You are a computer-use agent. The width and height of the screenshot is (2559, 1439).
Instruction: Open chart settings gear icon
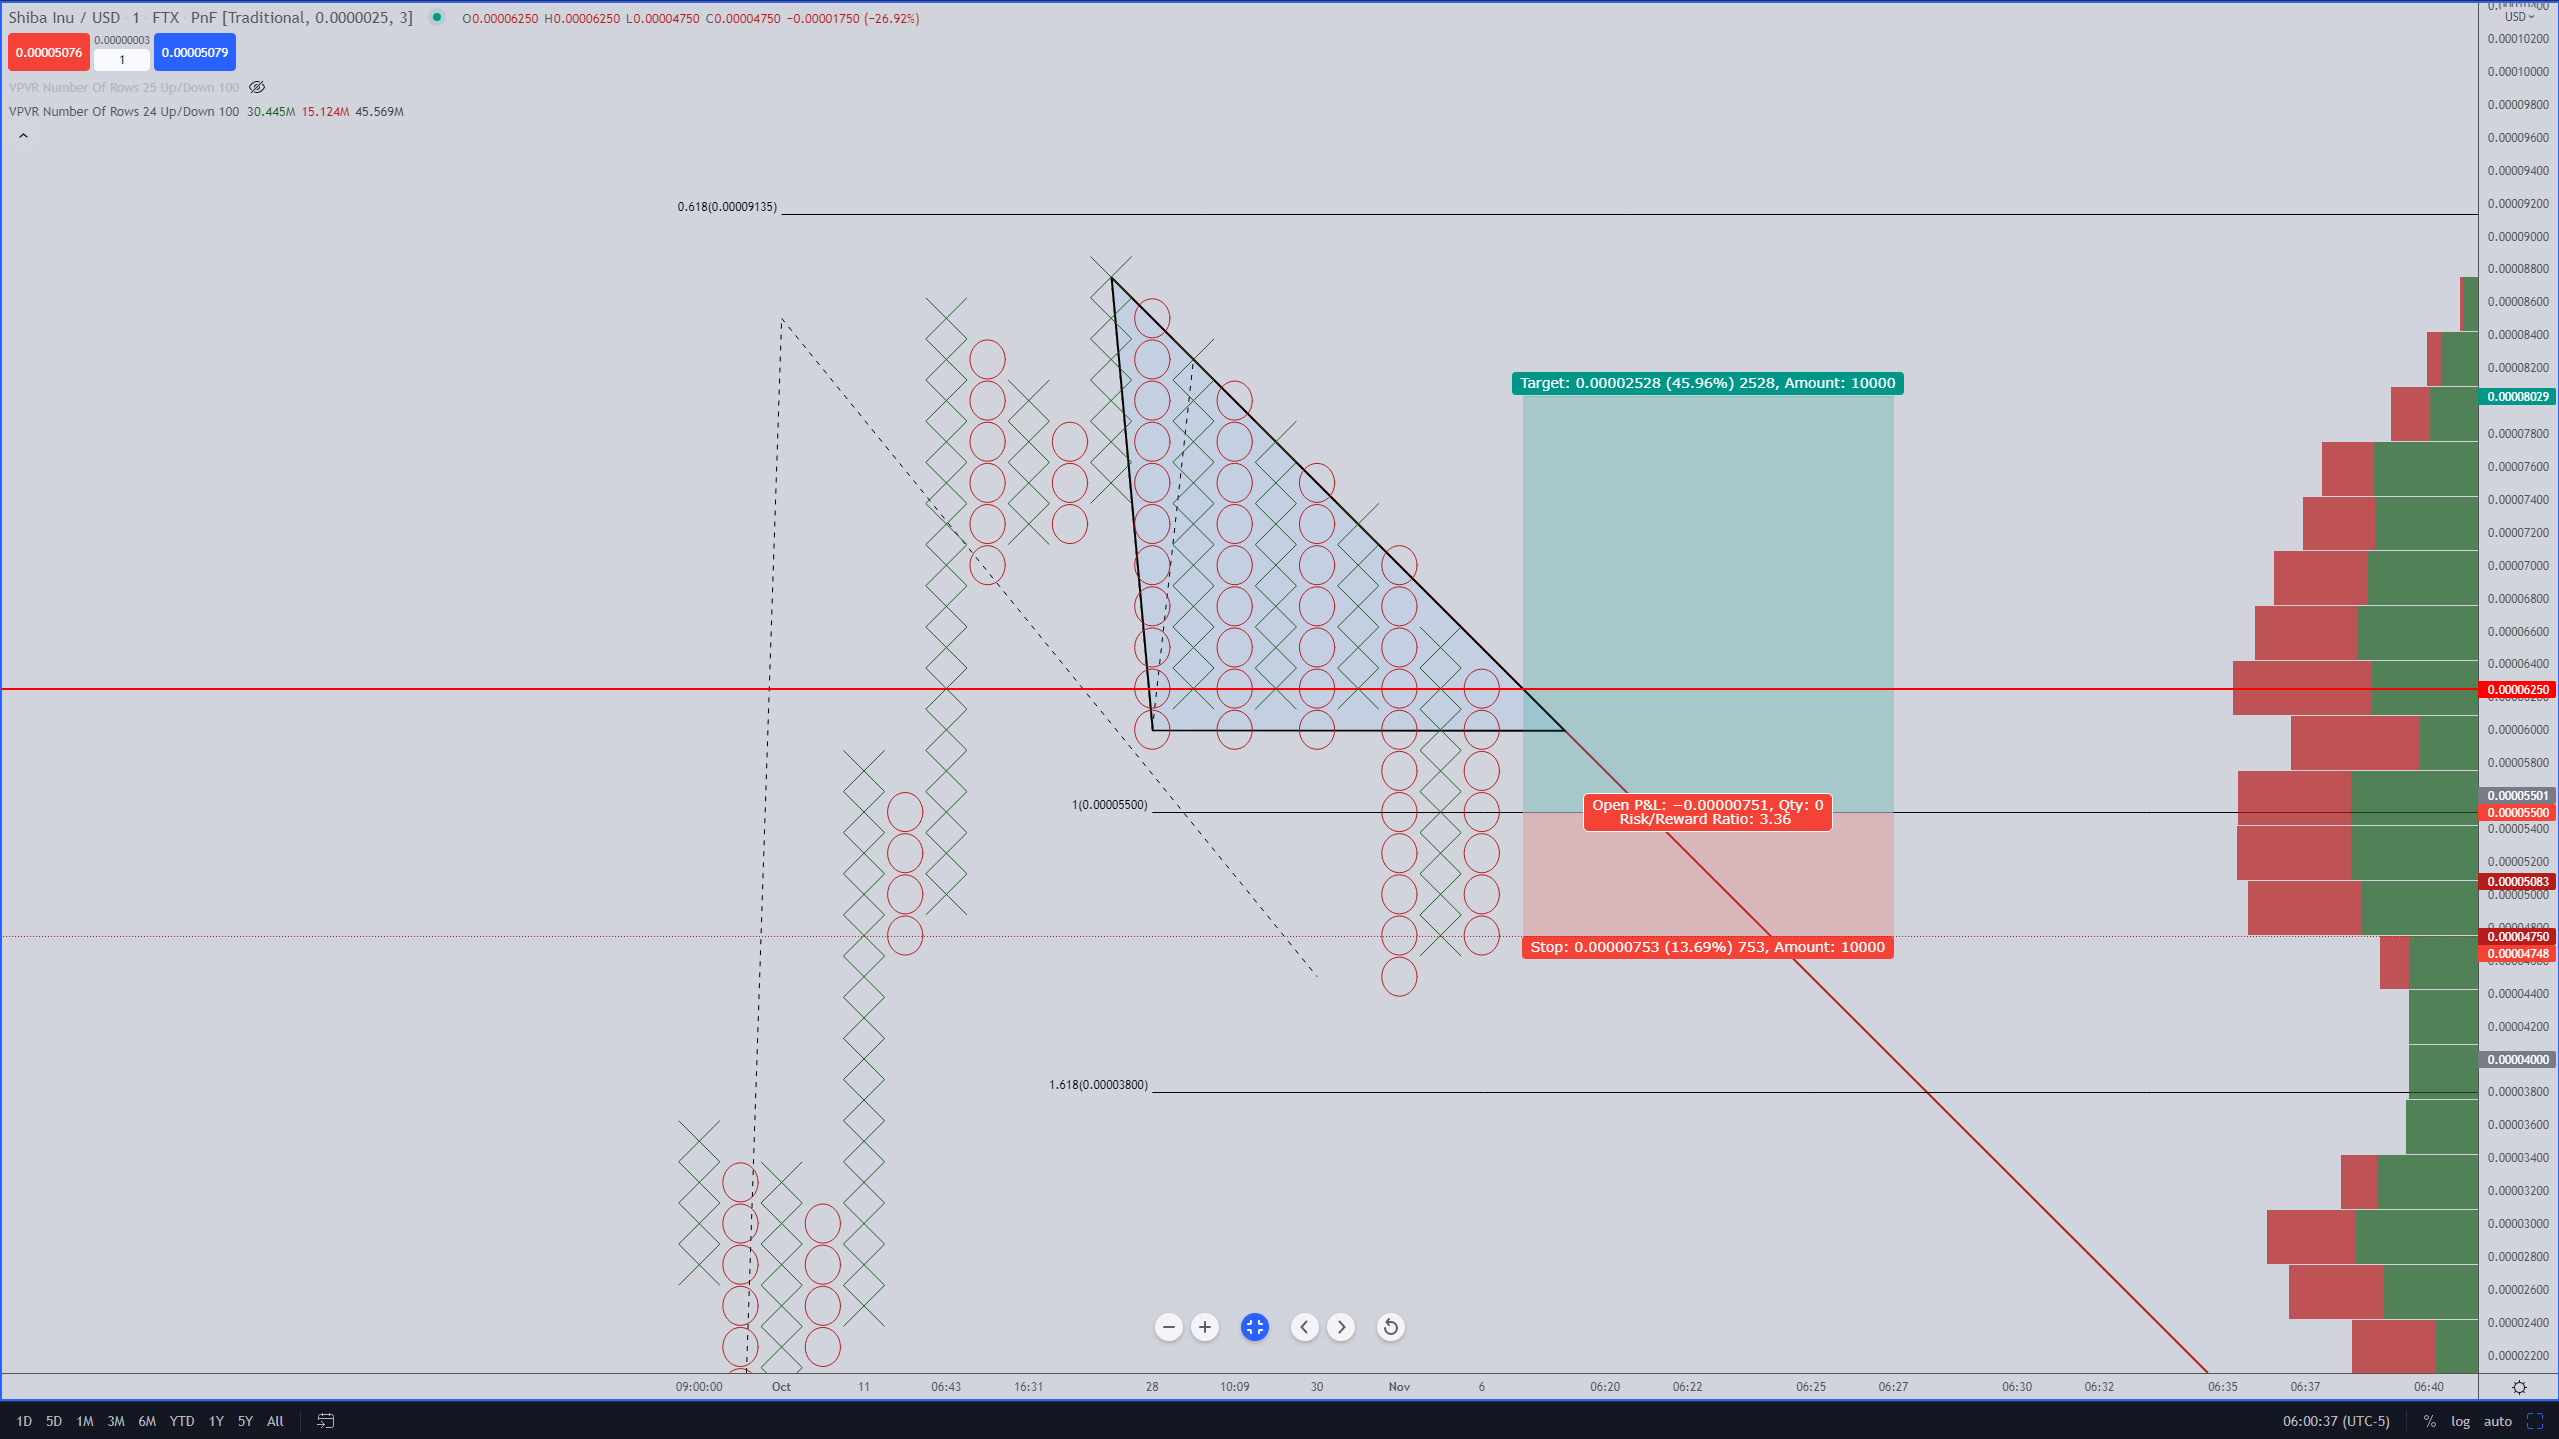(x=2519, y=1387)
